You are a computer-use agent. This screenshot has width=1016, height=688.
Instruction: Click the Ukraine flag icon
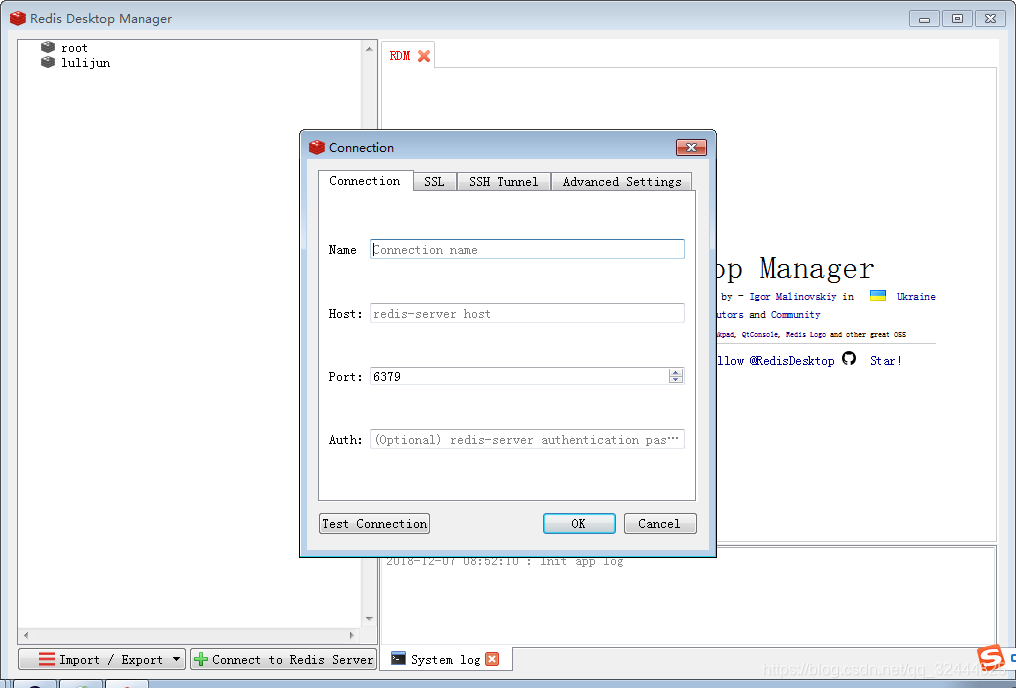point(878,295)
